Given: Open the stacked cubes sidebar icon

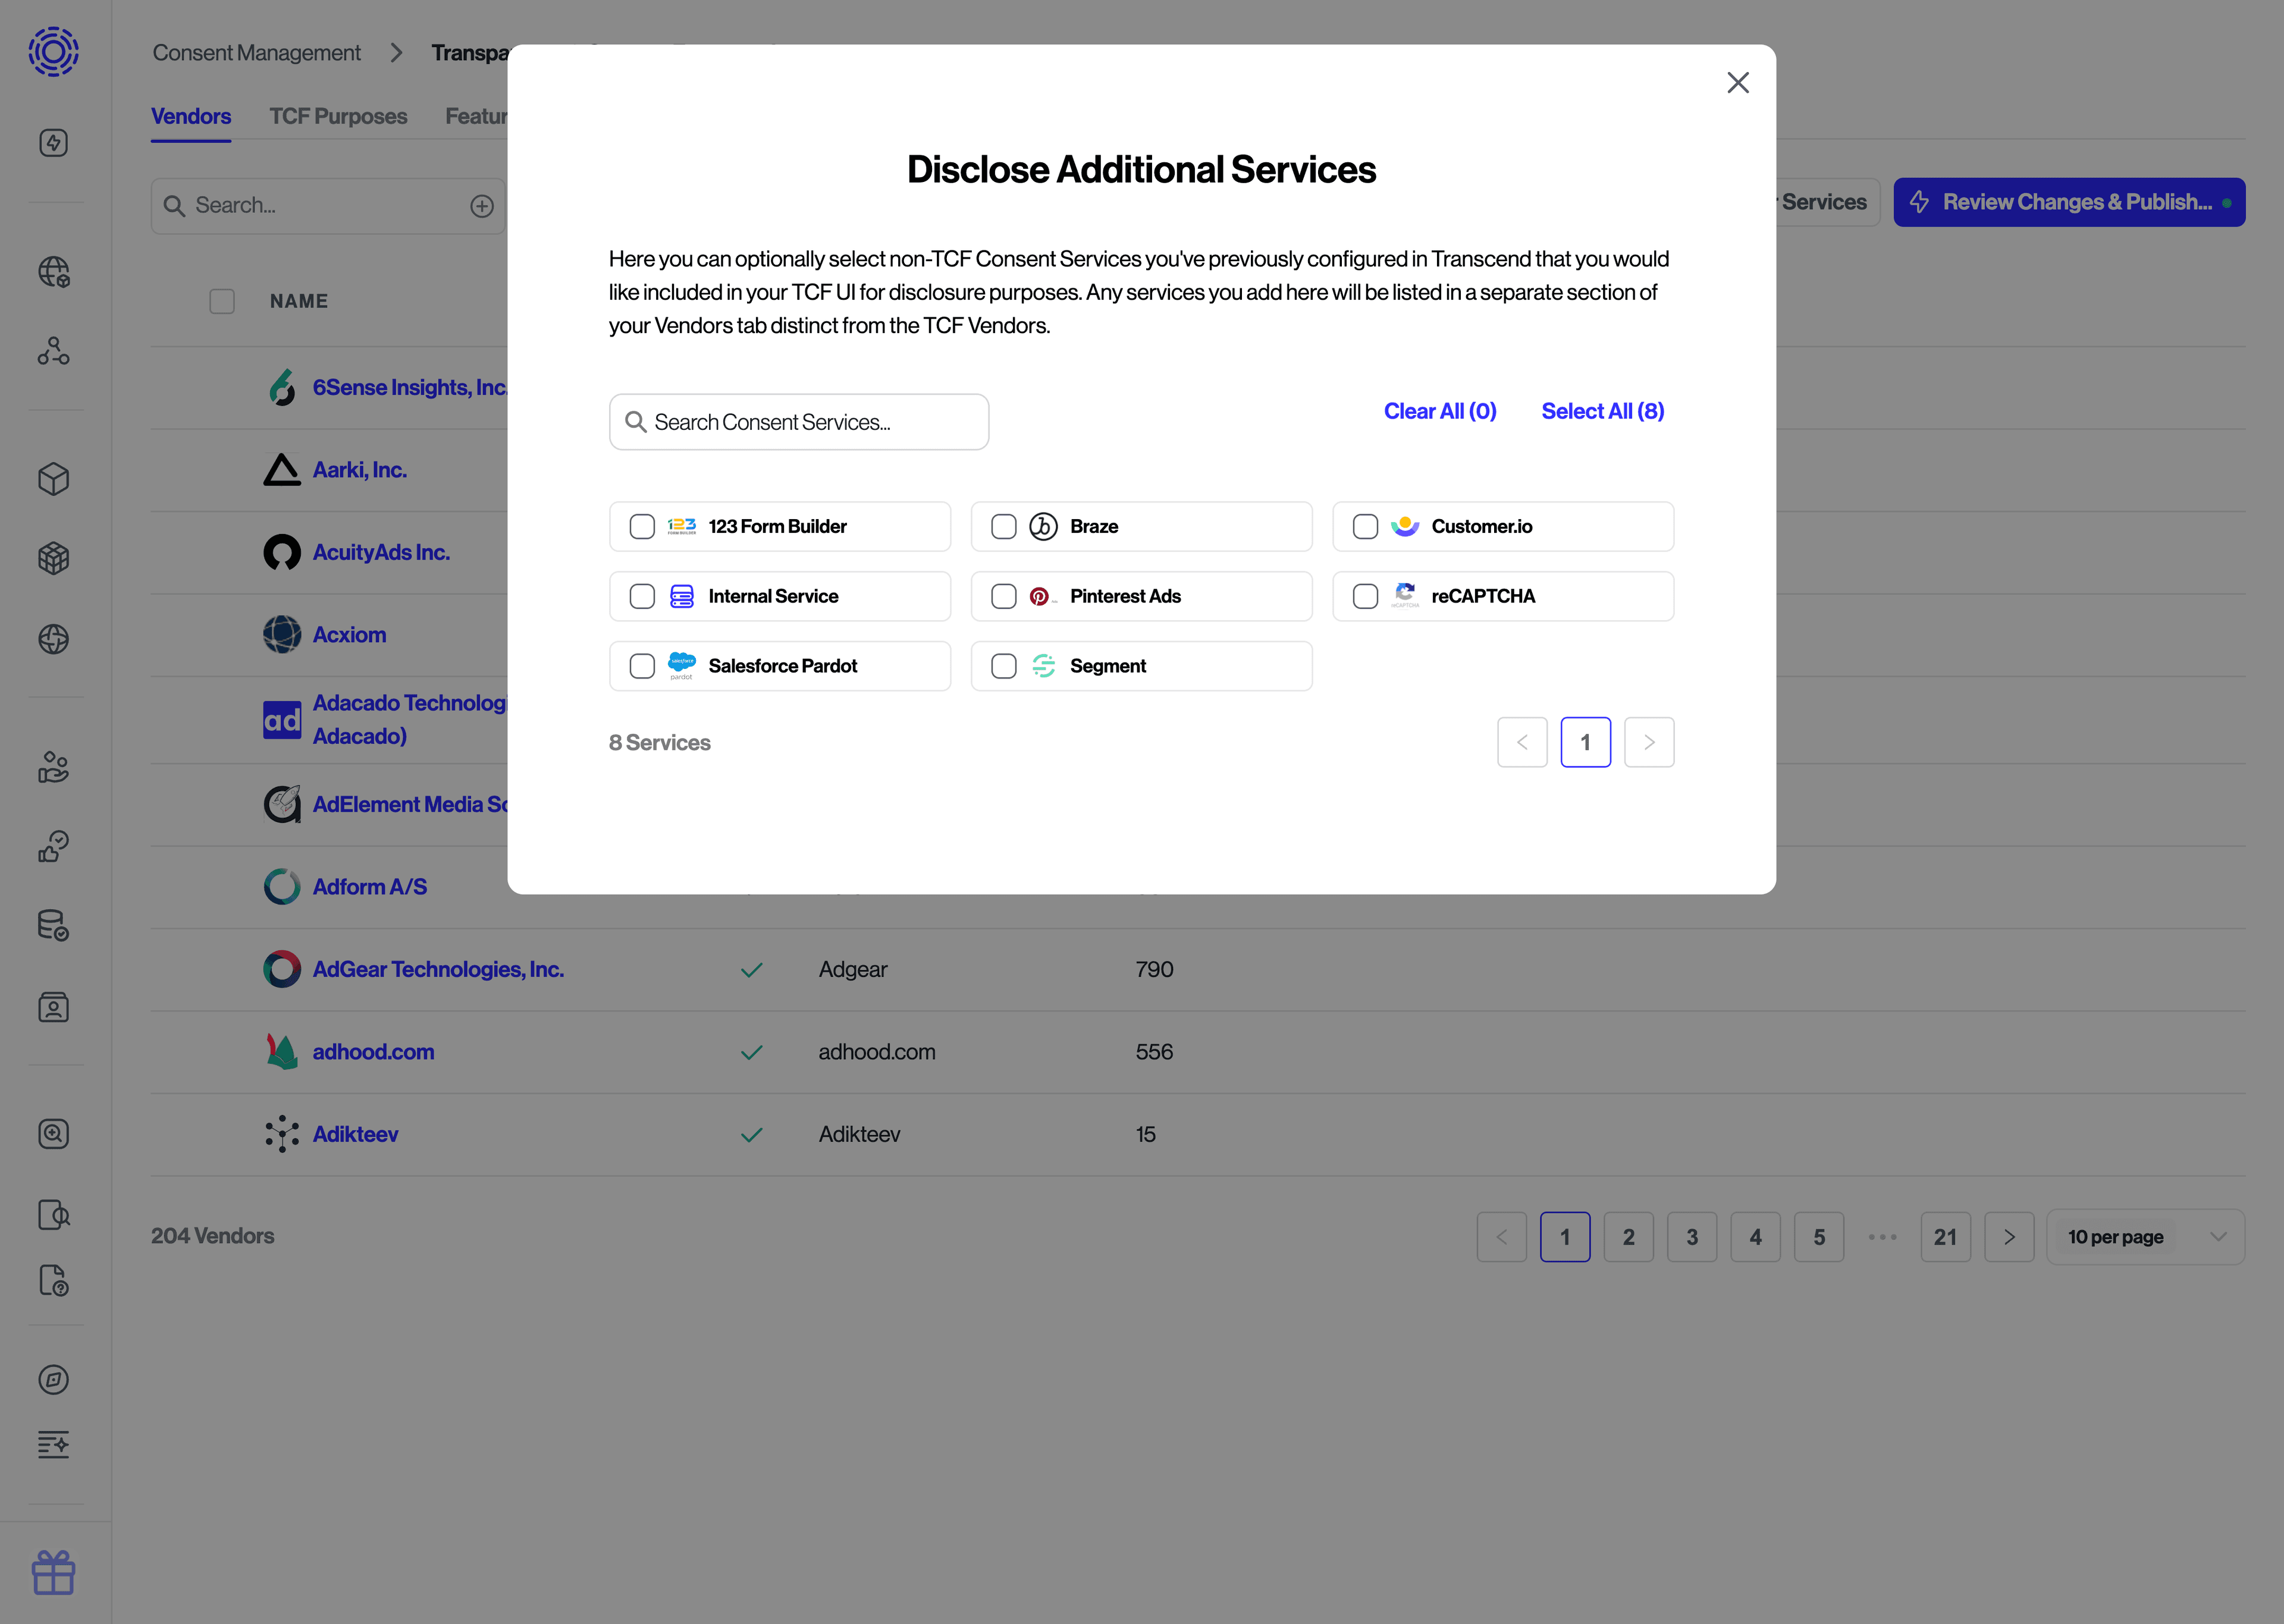Looking at the screenshot, I should tap(53, 559).
